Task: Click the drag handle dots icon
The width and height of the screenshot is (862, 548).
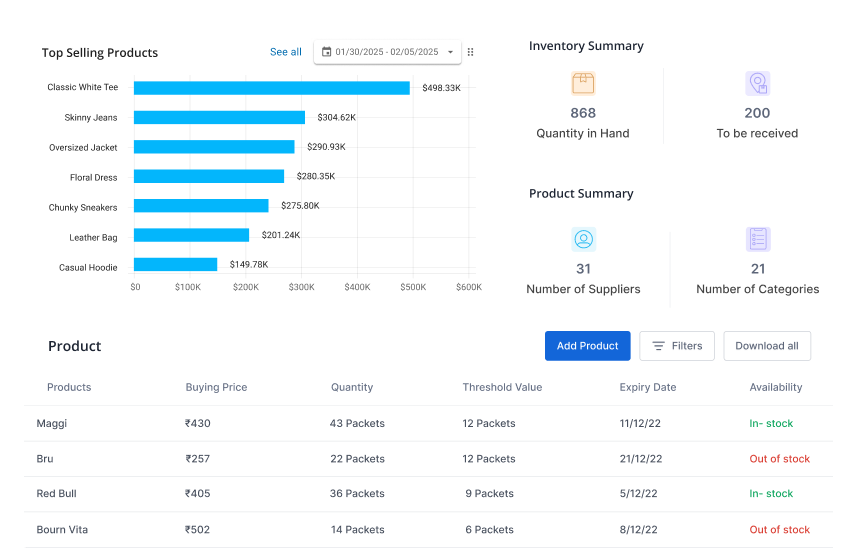Action: point(471,52)
